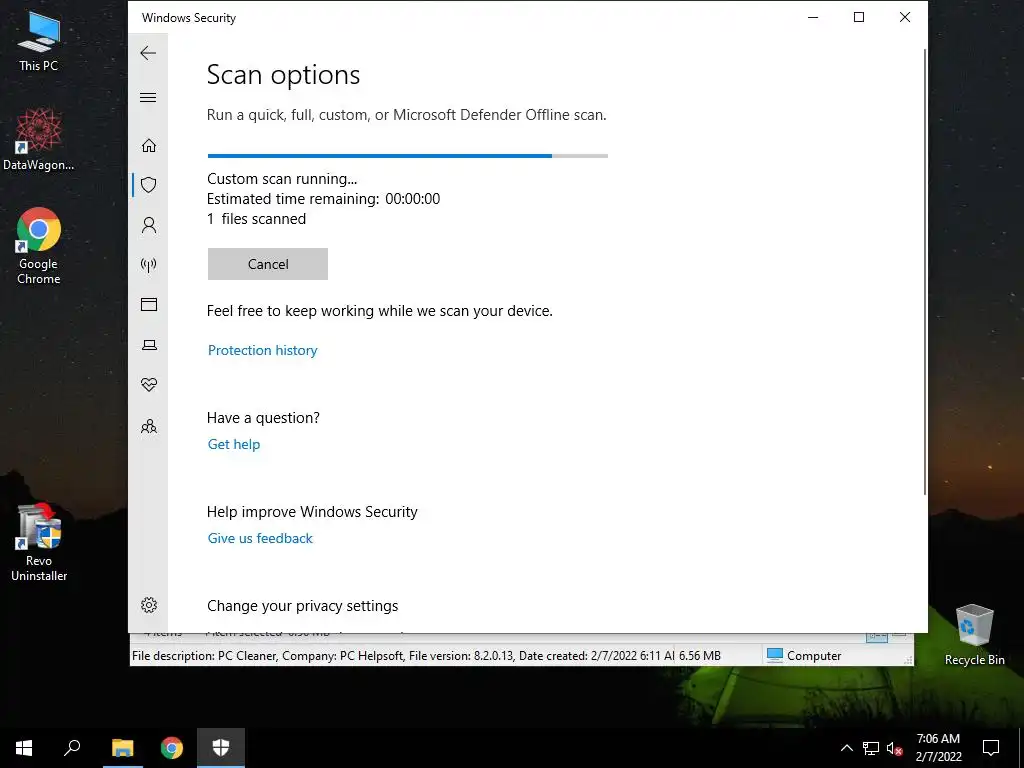This screenshot has width=1024, height=768.
Task: Open Device security laptop icon
Action: [149, 345]
